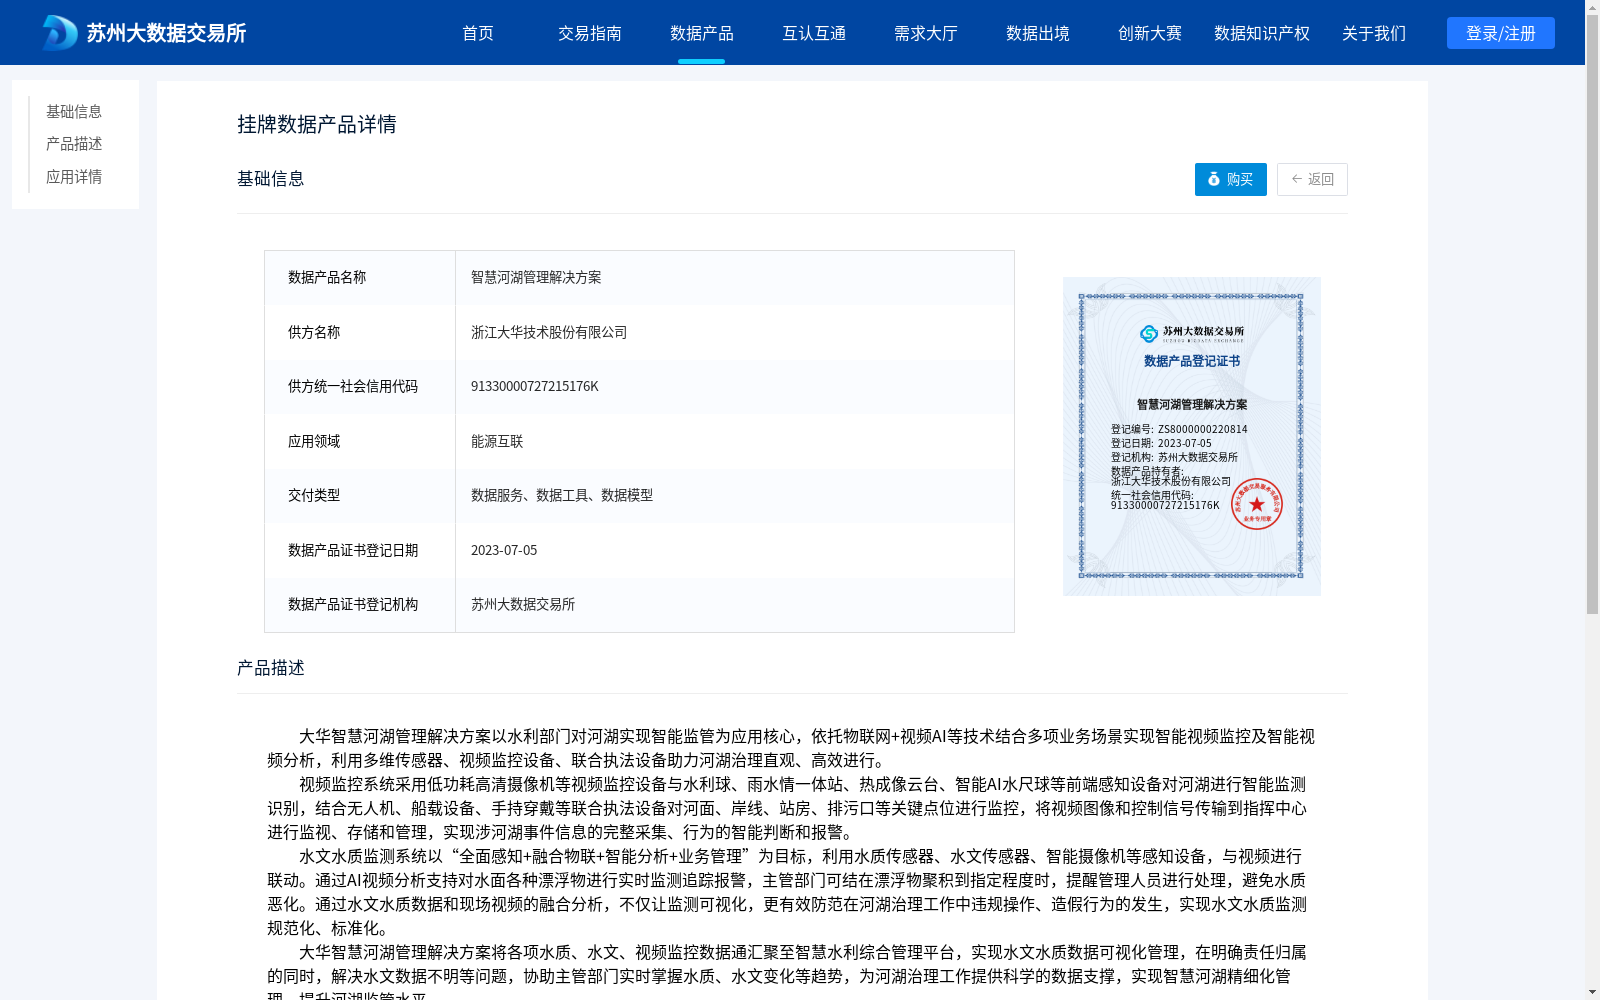Open the 交易指南 navigation item

pos(590,33)
